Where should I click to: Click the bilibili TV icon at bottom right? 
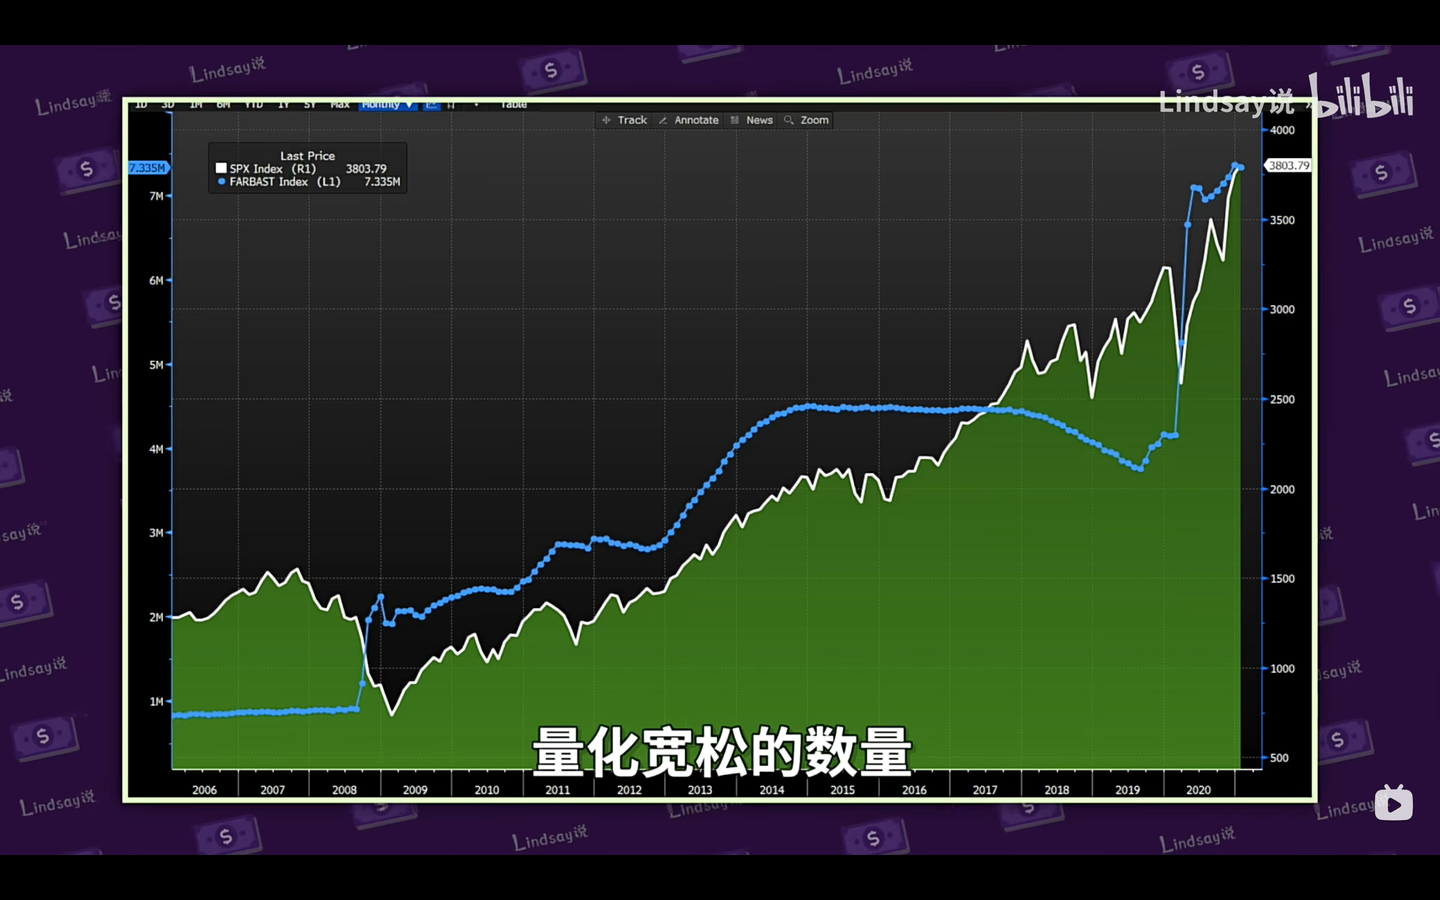[1393, 803]
